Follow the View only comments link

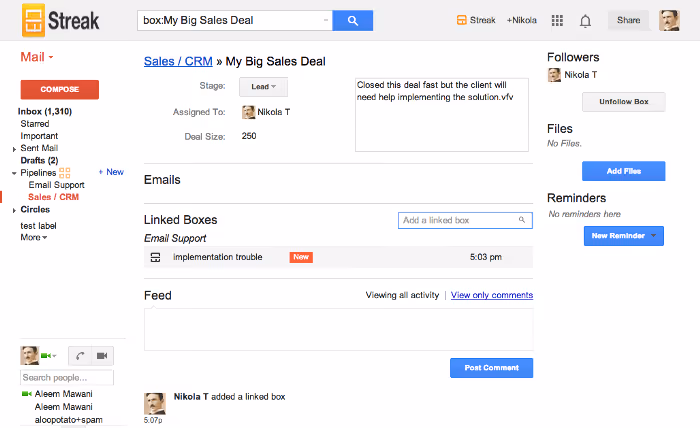point(492,295)
